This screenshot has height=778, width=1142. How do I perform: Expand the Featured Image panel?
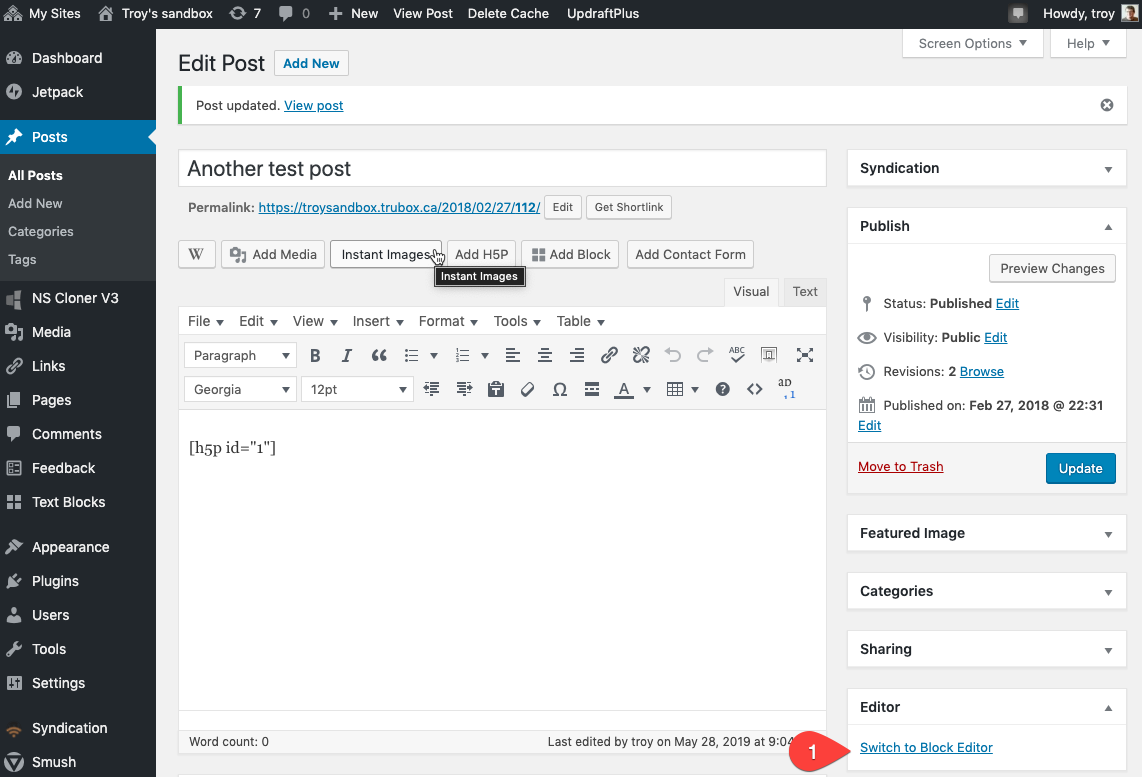[x=1108, y=534]
